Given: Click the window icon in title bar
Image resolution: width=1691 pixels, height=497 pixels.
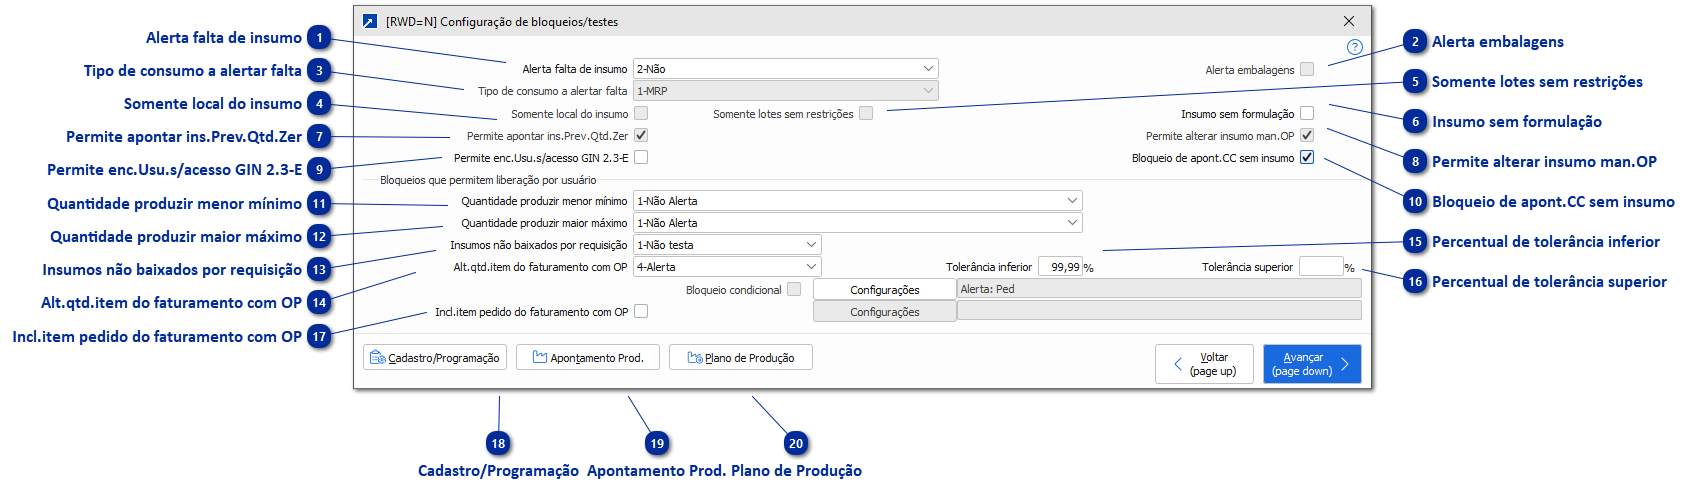Looking at the screenshot, I should click(370, 21).
